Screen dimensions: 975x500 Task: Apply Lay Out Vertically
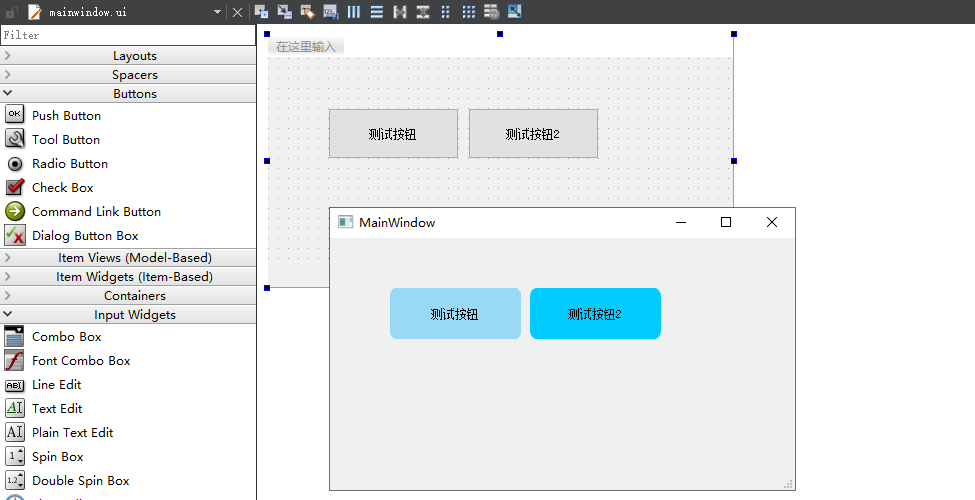tap(377, 11)
